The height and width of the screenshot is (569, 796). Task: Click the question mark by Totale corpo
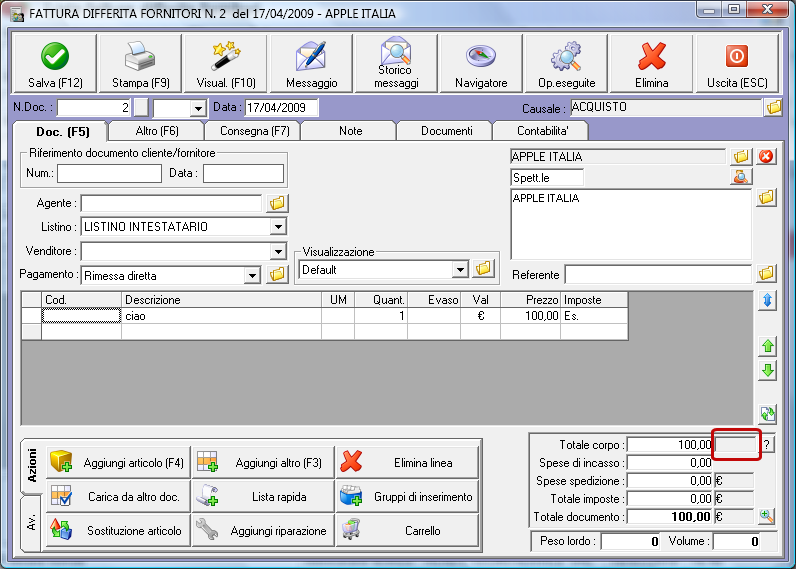pyautogui.click(x=767, y=445)
